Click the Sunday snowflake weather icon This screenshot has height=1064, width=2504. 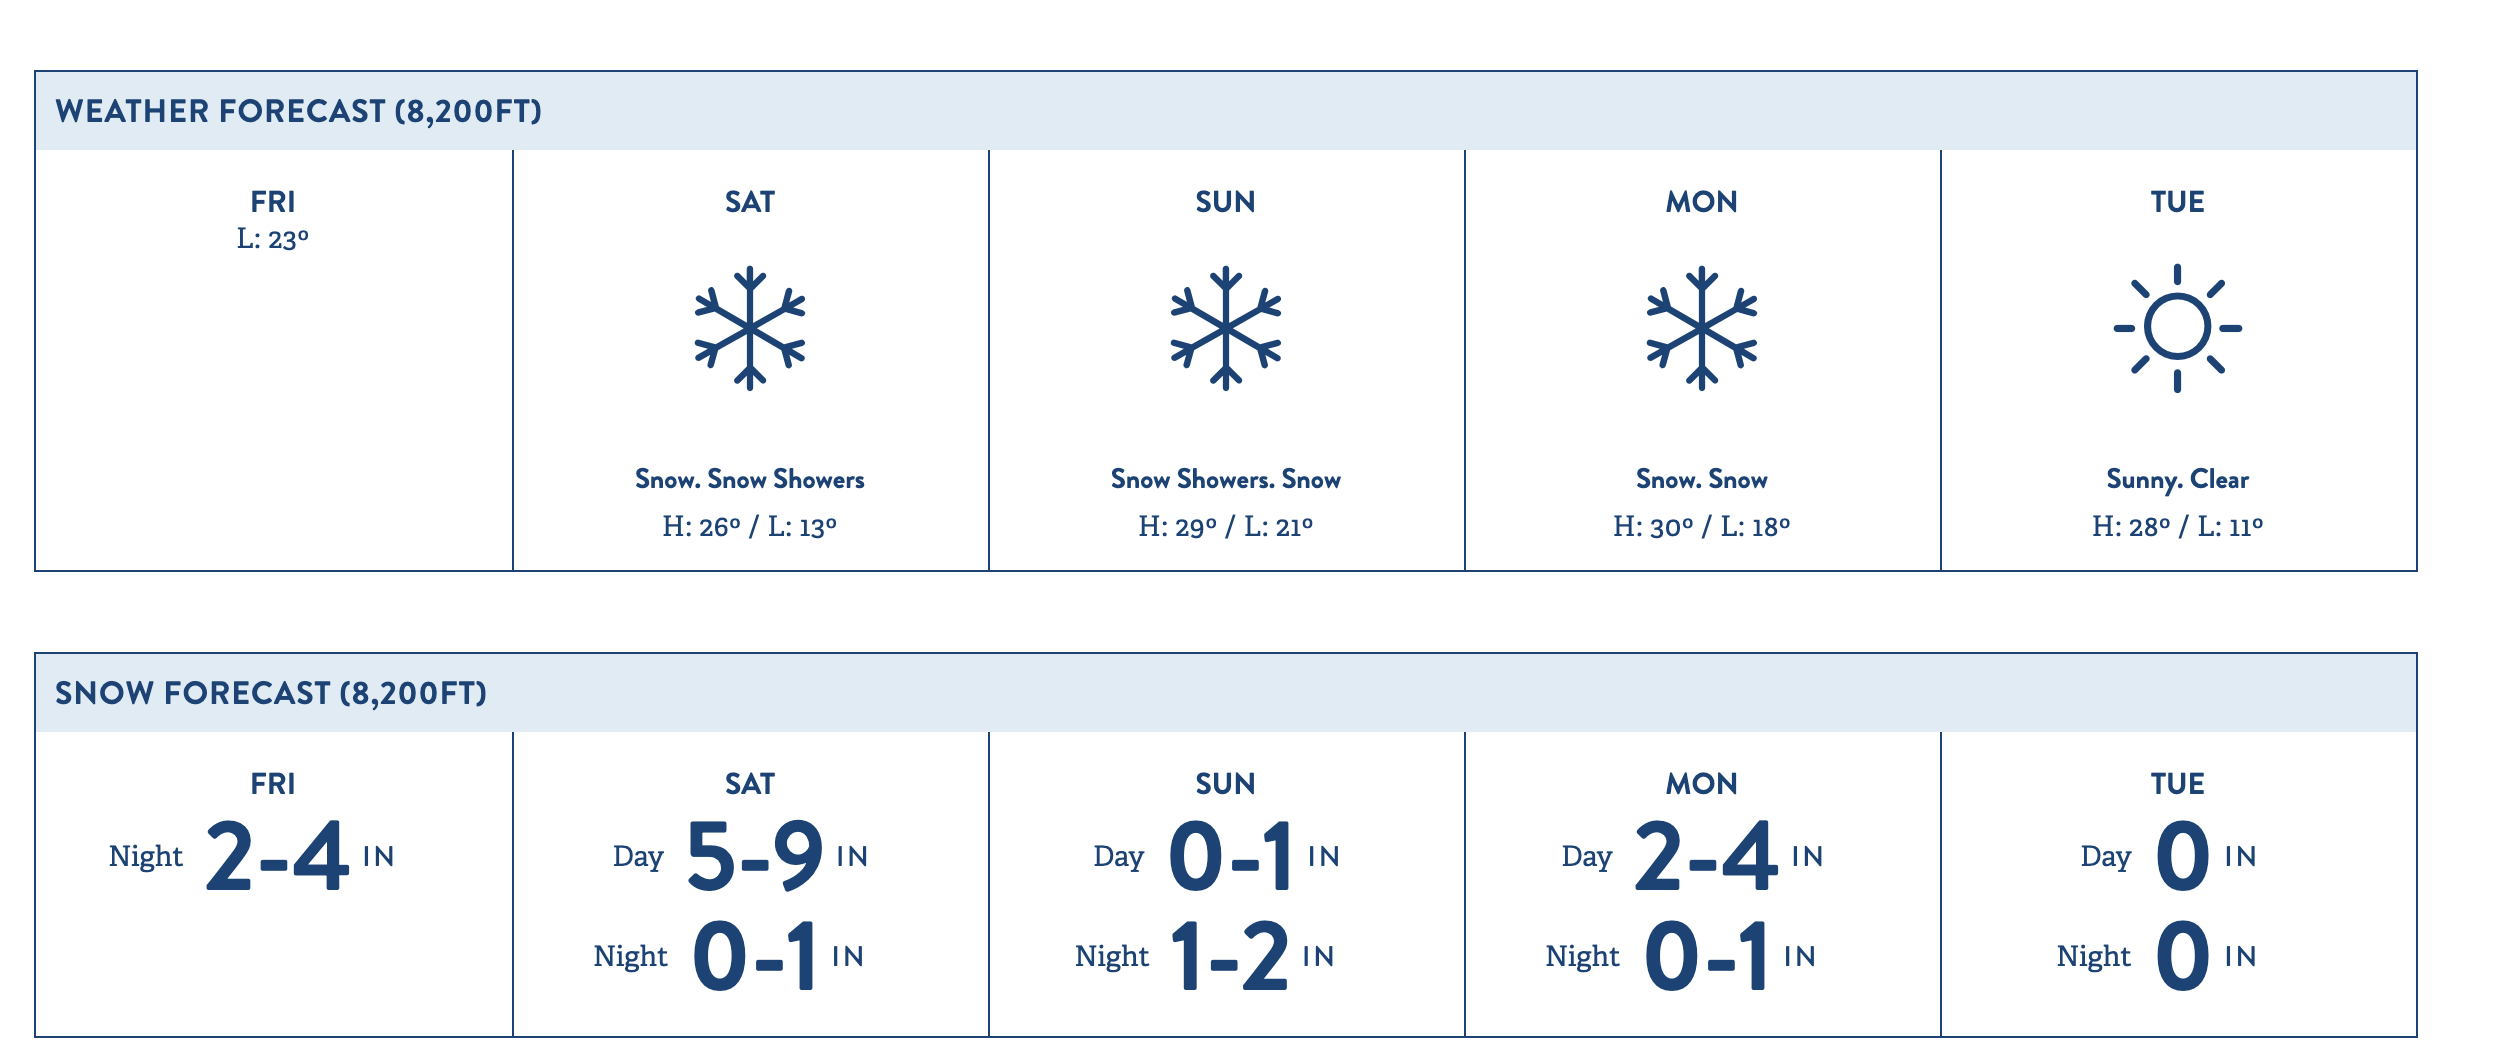point(1225,328)
